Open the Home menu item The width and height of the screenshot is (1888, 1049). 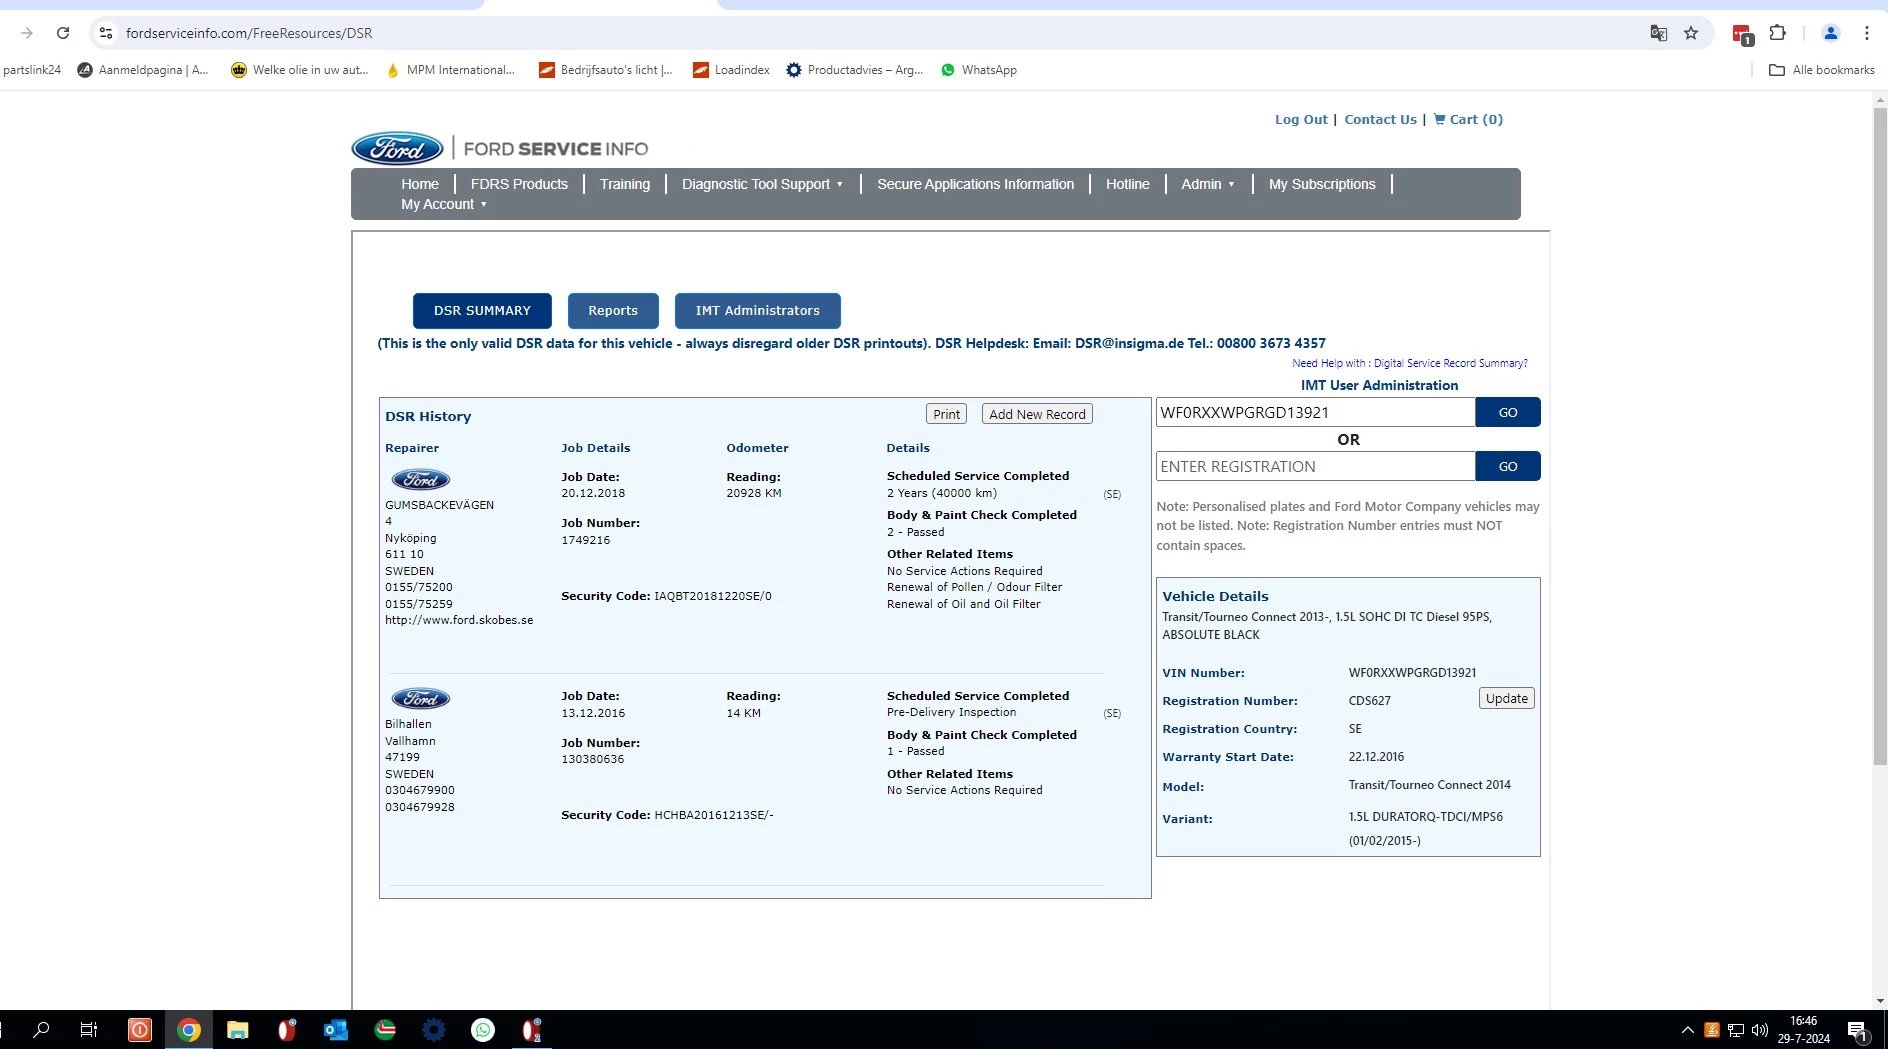(x=420, y=184)
